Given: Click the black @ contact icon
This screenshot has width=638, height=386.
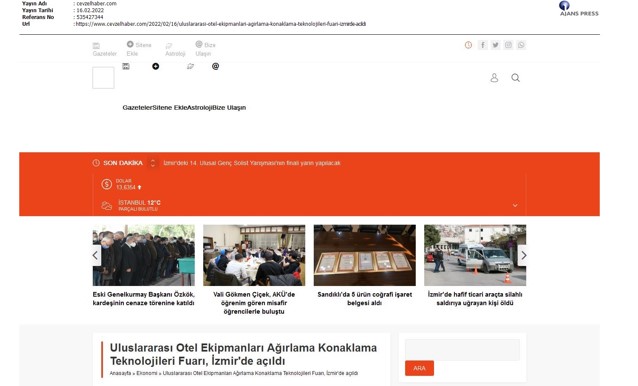Looking at the screenshot, I should [216, 66].
